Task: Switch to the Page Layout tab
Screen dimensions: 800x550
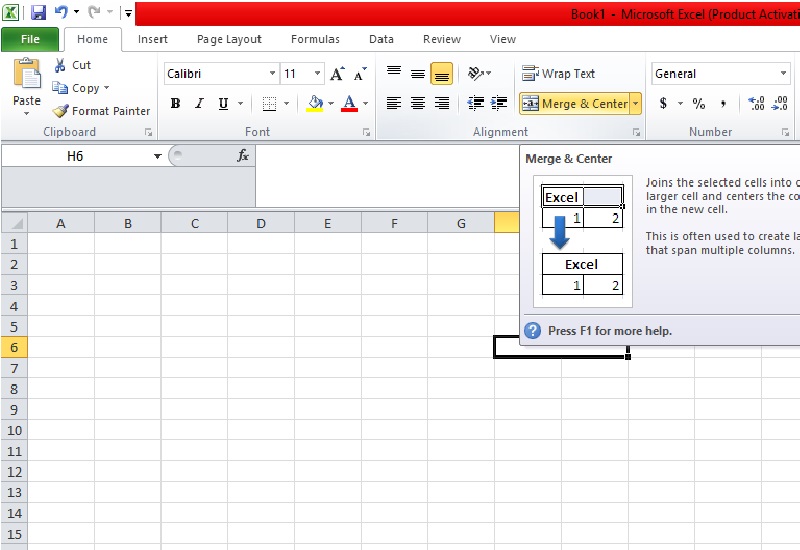Action: pyautogui.click(x=229, y=39)
